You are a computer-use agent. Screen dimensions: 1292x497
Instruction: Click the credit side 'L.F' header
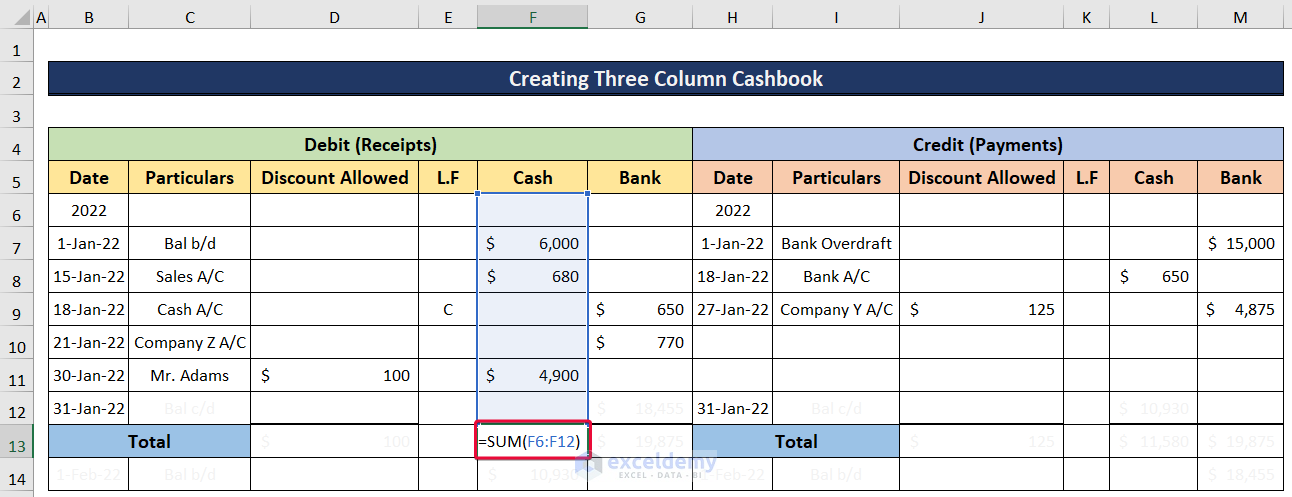(1086, 177)
